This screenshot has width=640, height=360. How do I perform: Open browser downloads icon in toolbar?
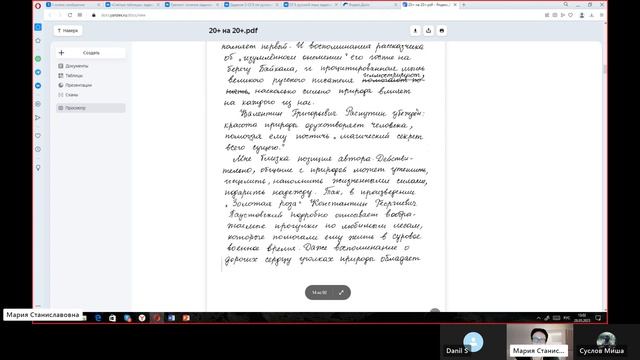[x=592, y=15]
